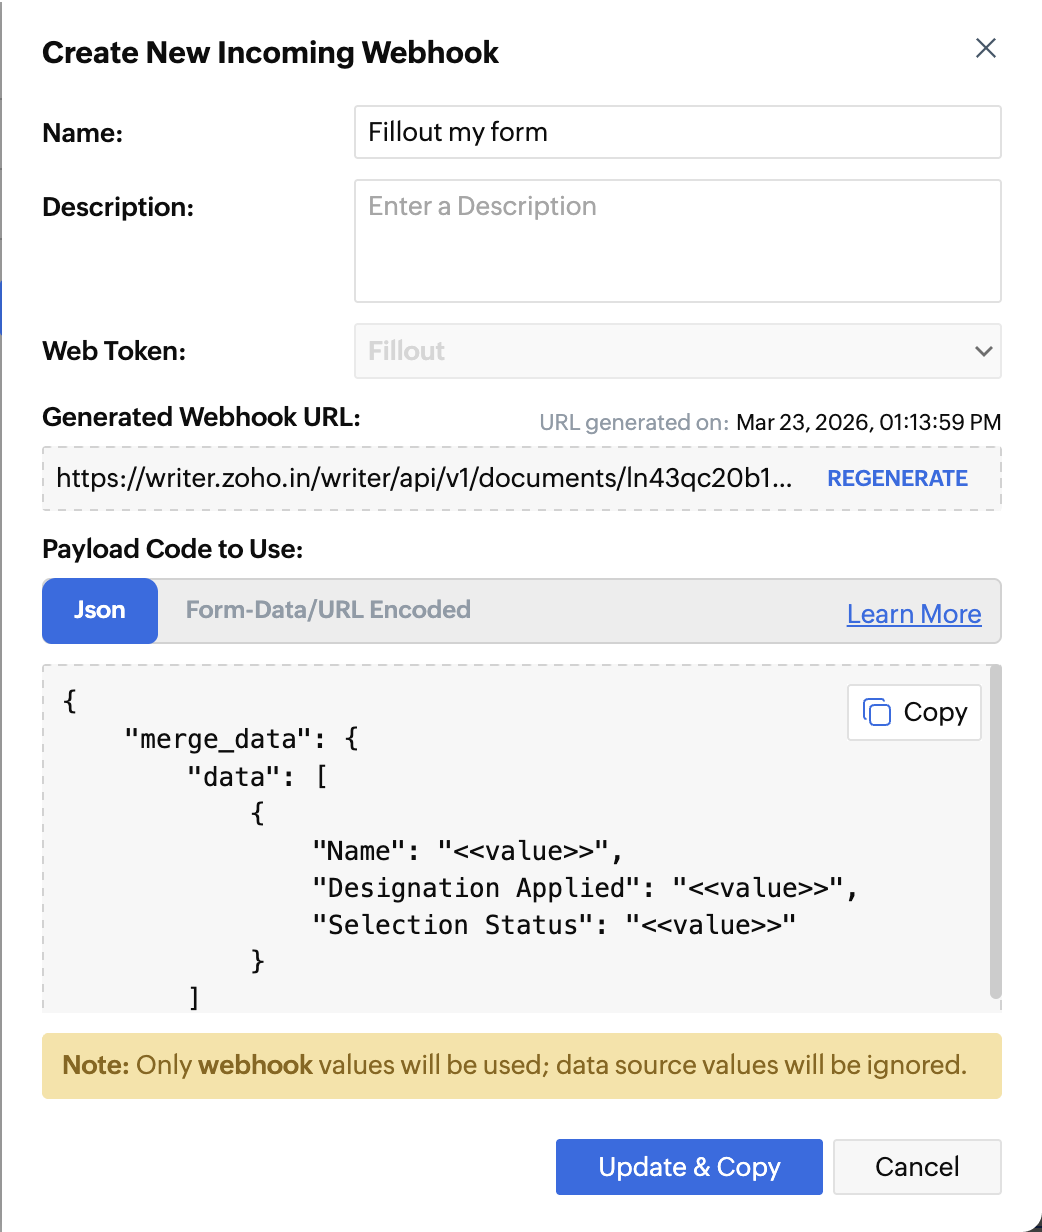Screen dimensions: 1042x1232
Task: Click the URL generated on timestamp
Action: point(868,422)
